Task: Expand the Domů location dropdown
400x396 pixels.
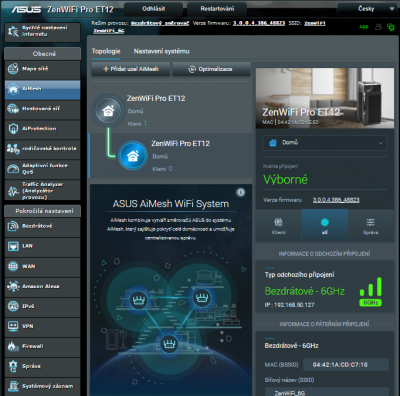Action: (x=325, y=143)
